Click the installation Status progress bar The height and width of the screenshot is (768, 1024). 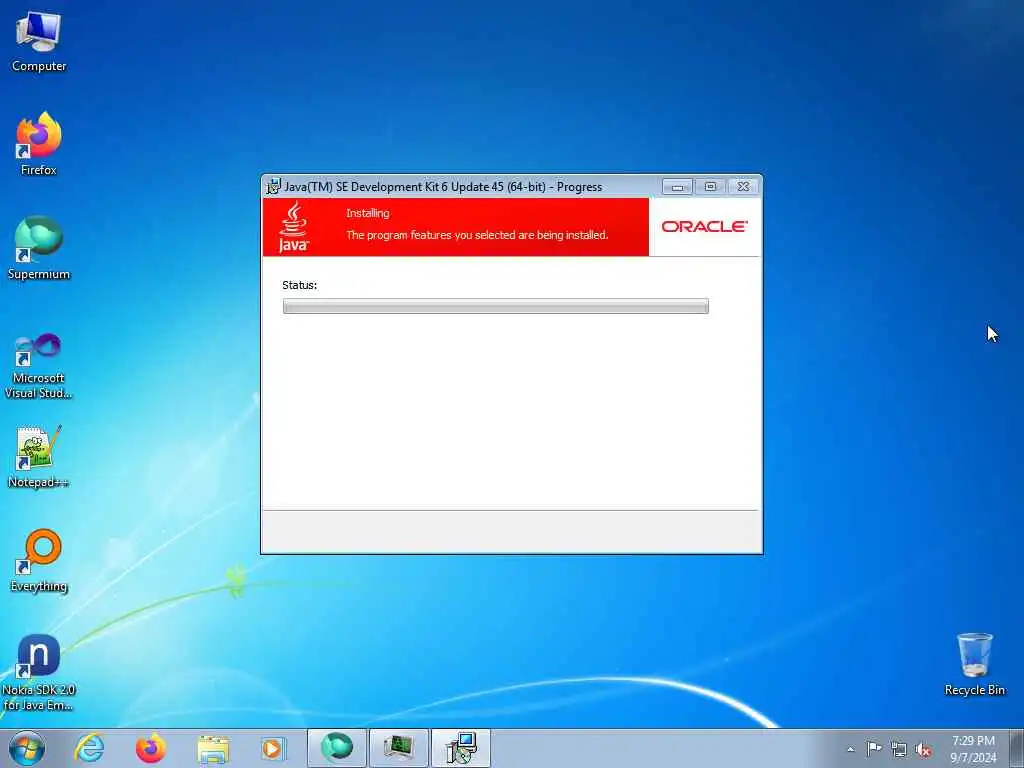(496, 306)
